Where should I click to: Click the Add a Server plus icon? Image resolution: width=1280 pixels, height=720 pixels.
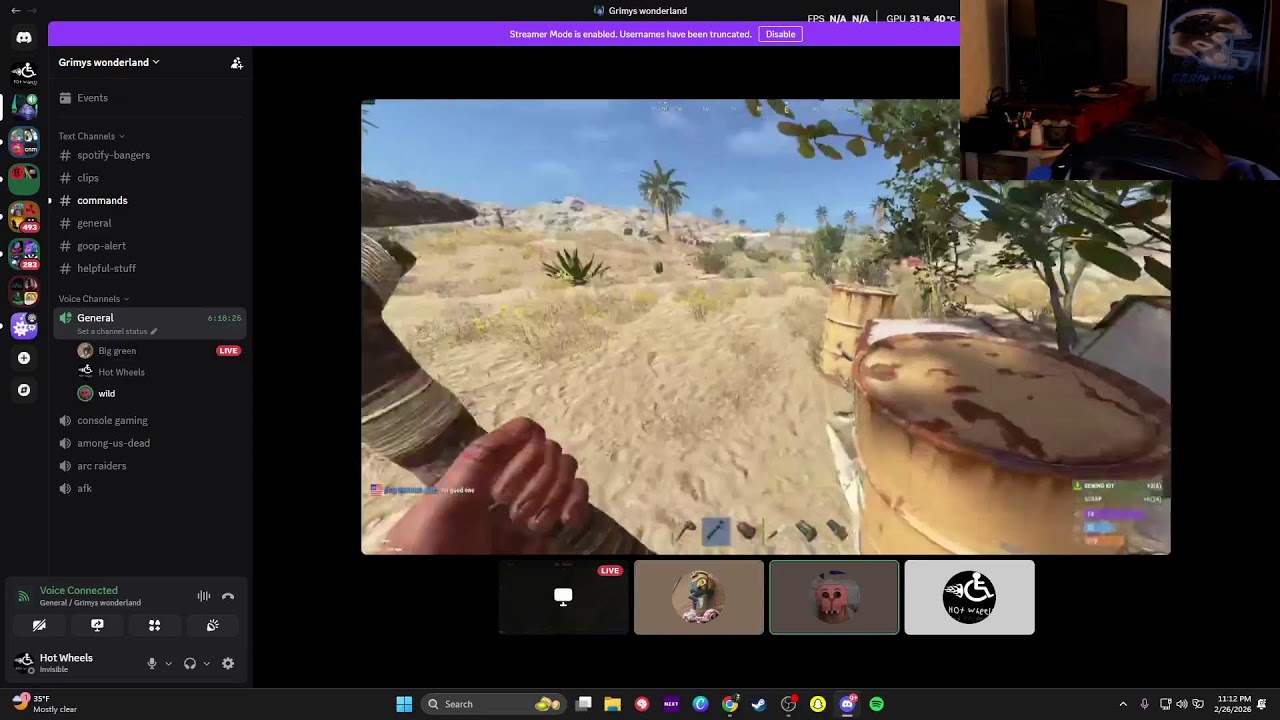click(24, 358)
